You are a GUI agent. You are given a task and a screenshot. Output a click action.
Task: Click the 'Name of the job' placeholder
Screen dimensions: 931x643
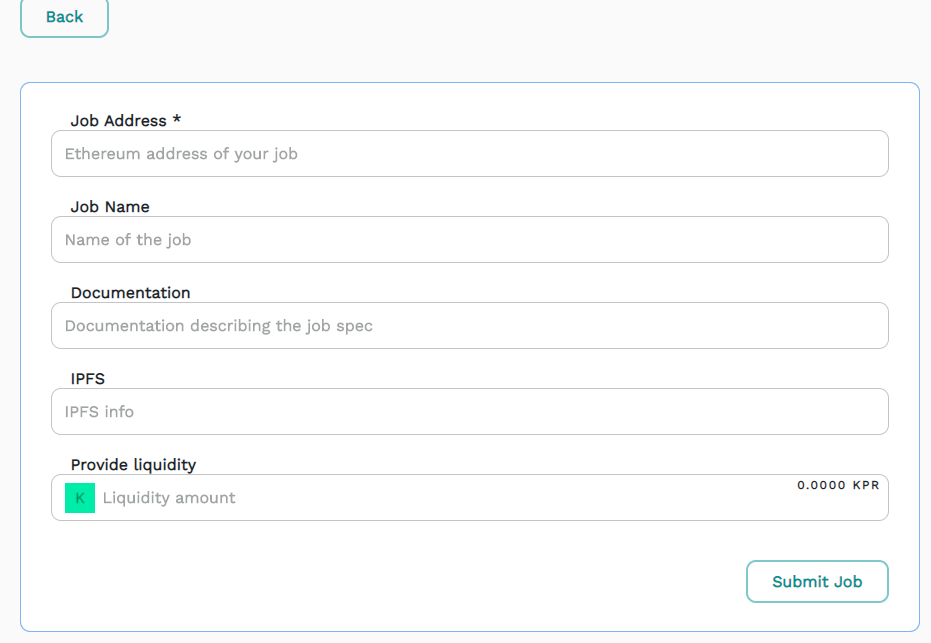pyautogui.click(x=128, y=240)
